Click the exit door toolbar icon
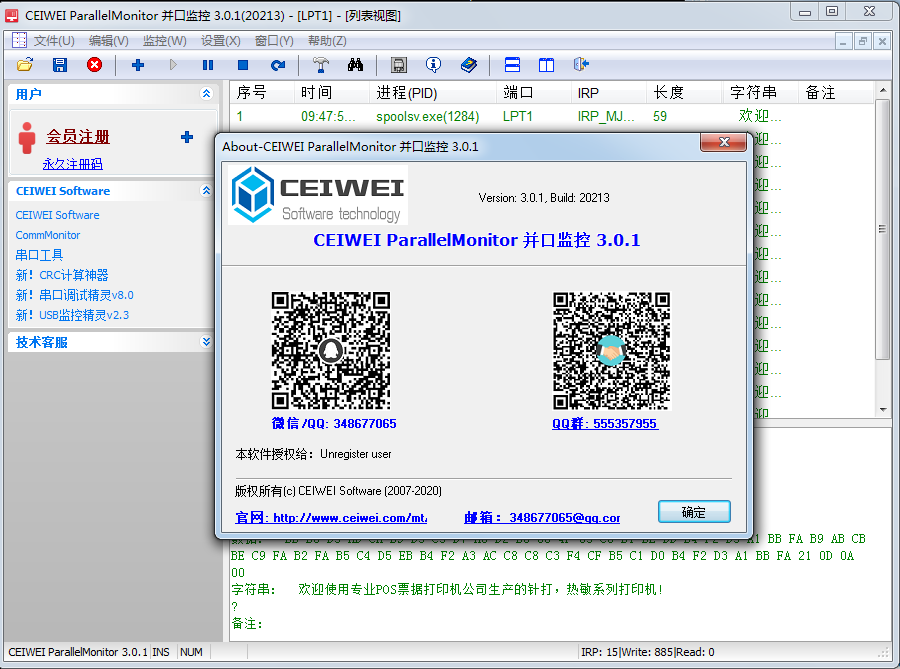 pos(581,65)
